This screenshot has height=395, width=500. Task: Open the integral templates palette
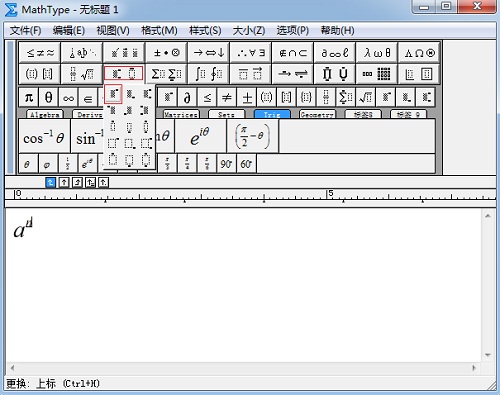208,74
